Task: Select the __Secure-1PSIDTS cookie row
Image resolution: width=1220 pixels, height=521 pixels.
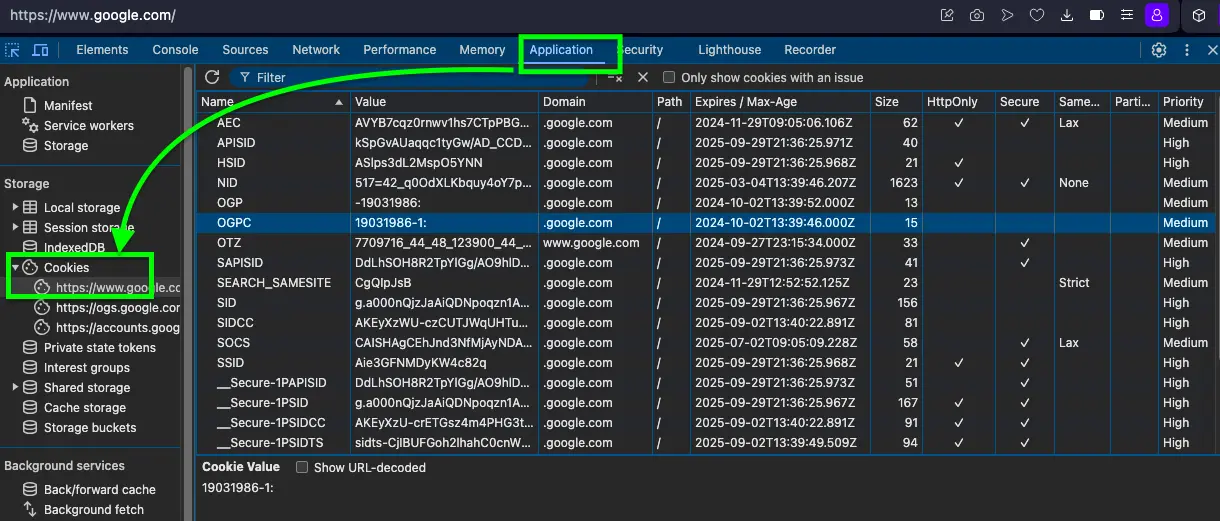Action: click(706, 443)
